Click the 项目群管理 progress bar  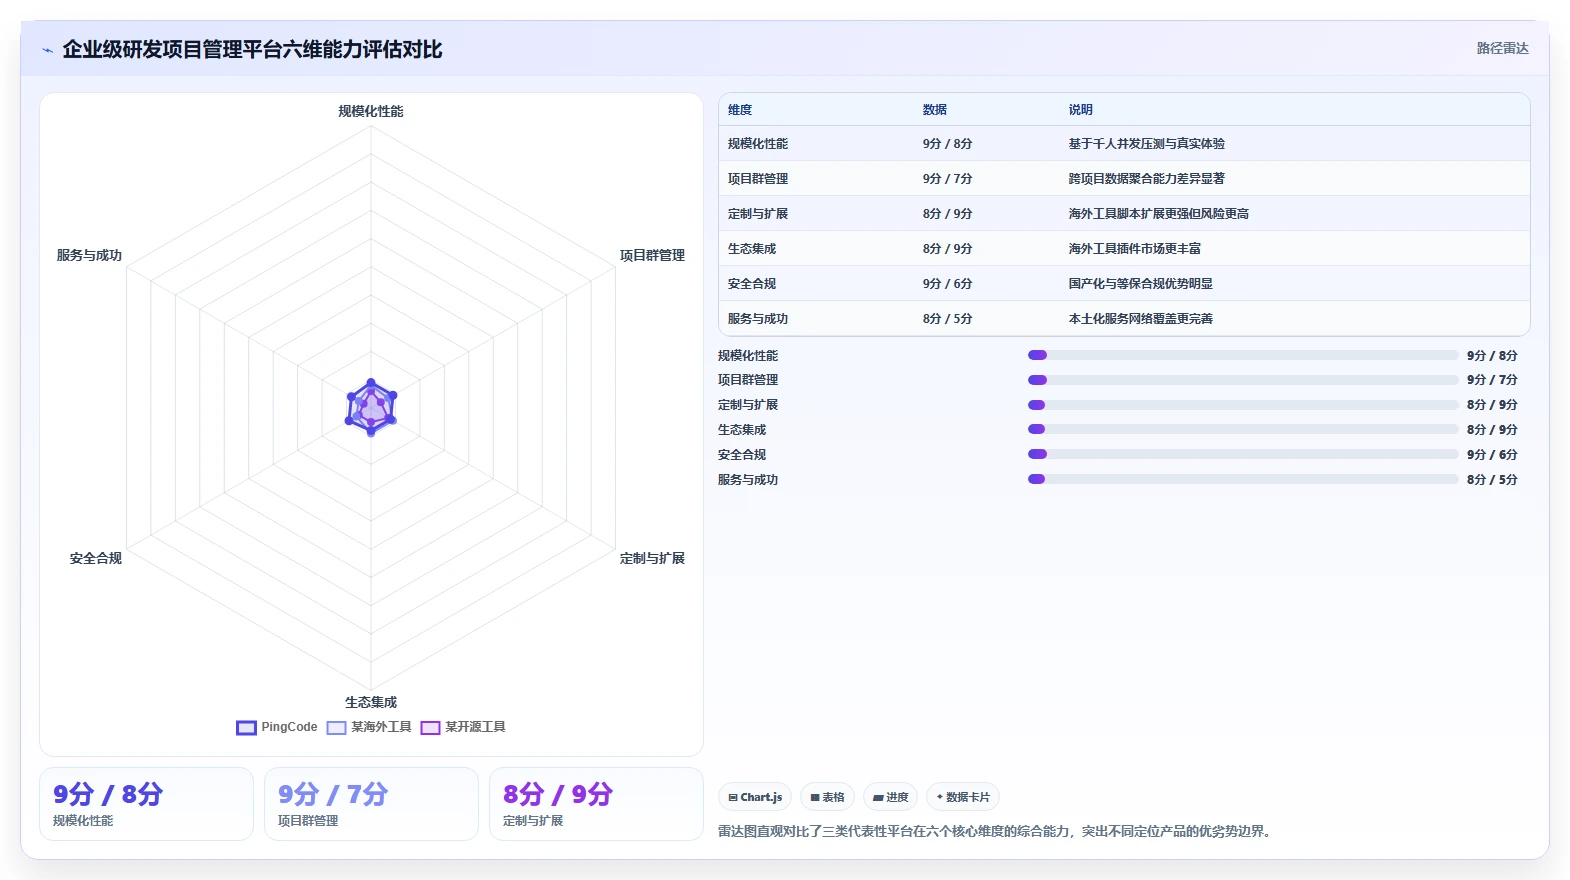click(x=1243, y=380)
